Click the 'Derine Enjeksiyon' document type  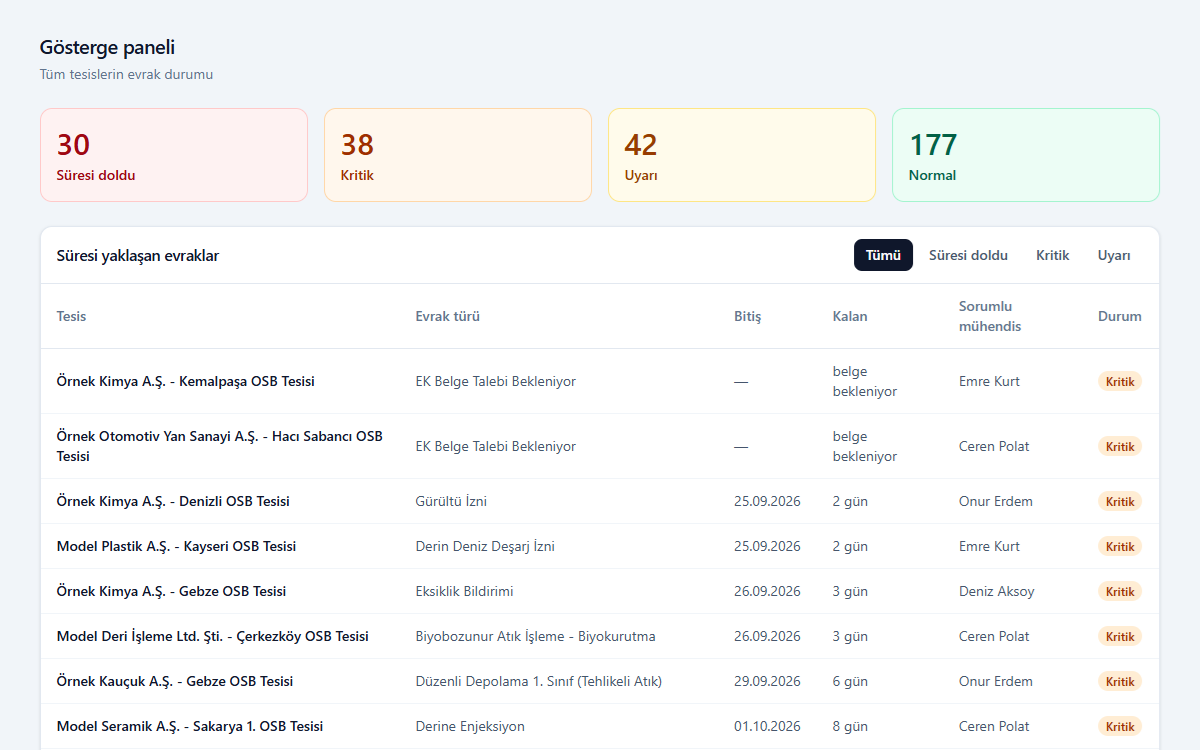[x=470, y=726]
